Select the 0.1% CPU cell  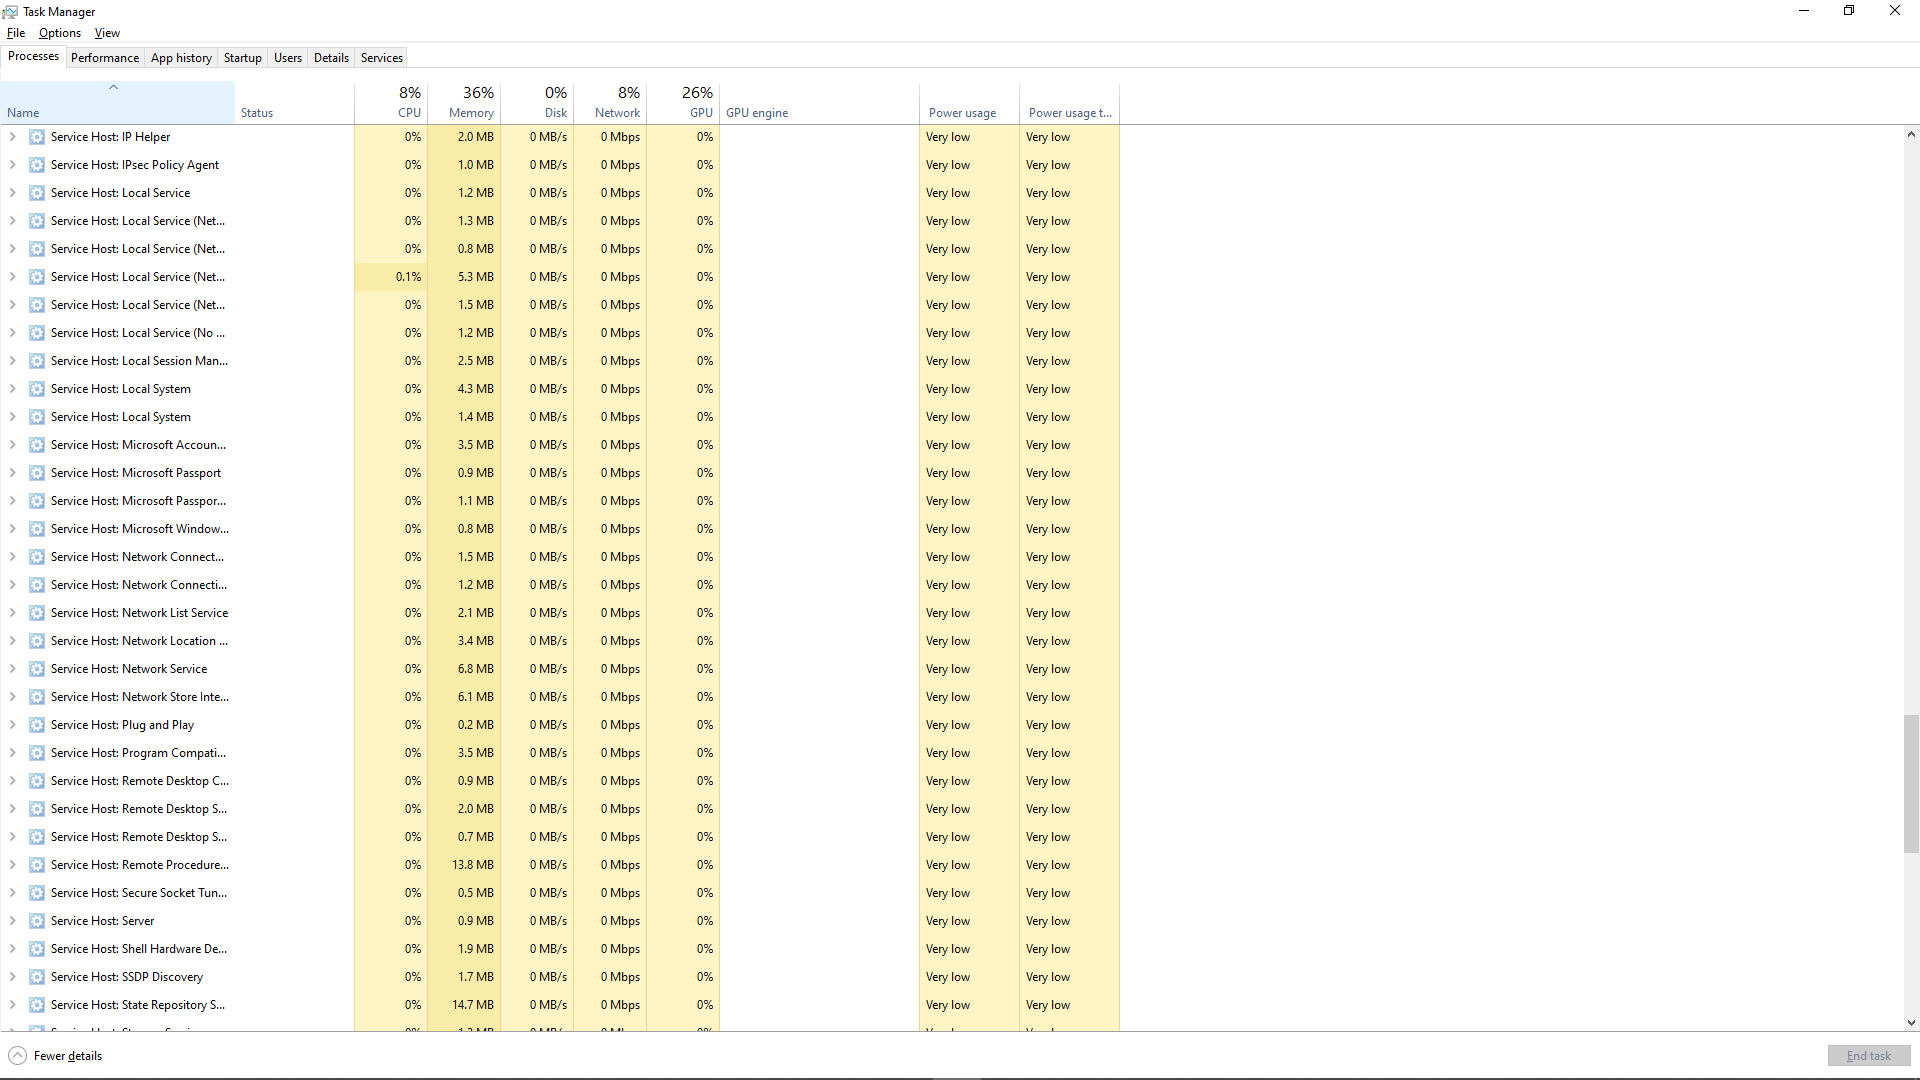(391, 277)
